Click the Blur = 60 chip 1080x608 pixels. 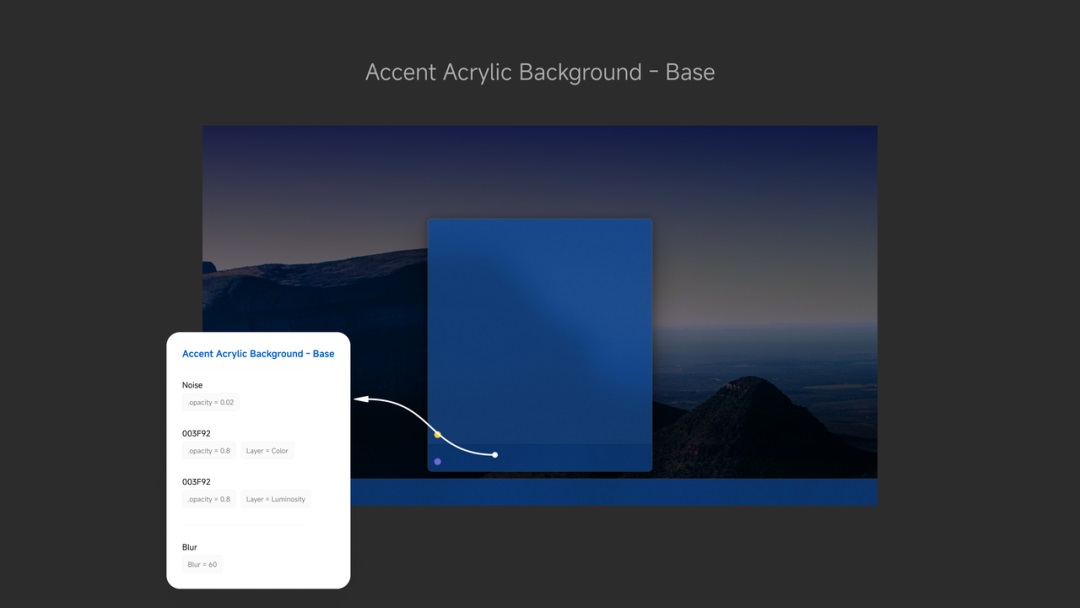coord(202,565)
